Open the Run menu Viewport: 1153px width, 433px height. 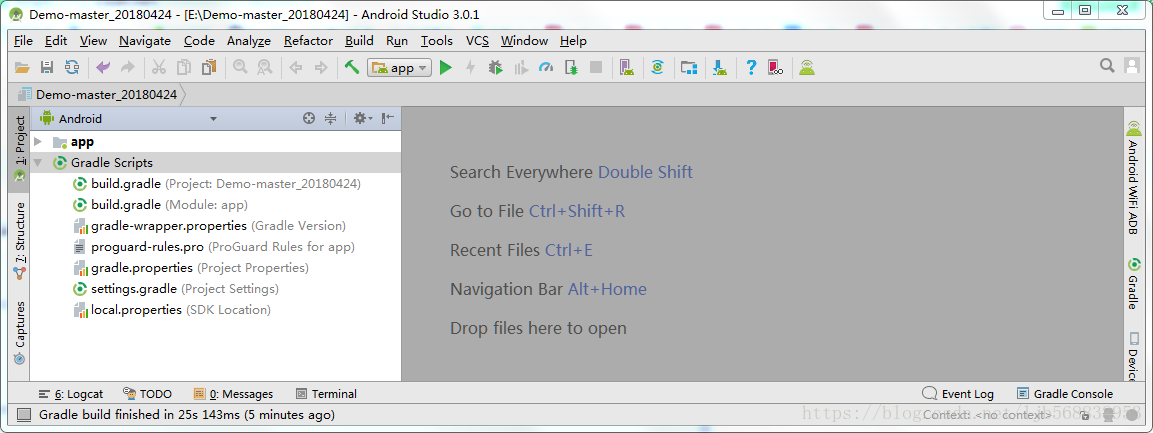point(397,41)
